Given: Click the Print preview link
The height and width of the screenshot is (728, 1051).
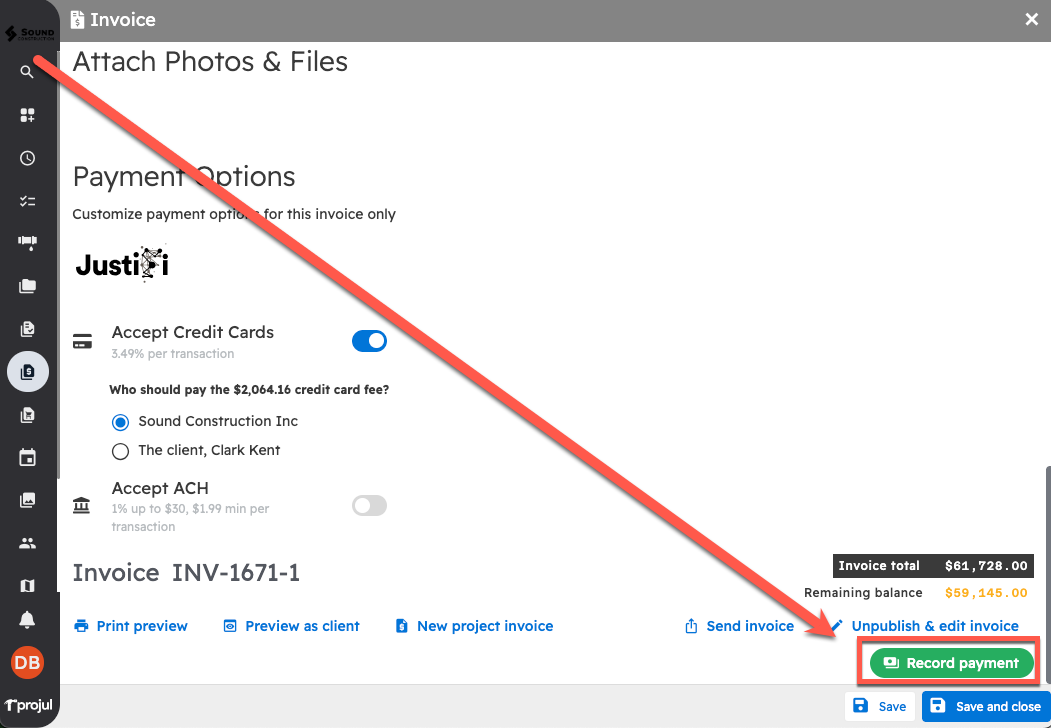Looking at the screenshot, I should 131,626.
